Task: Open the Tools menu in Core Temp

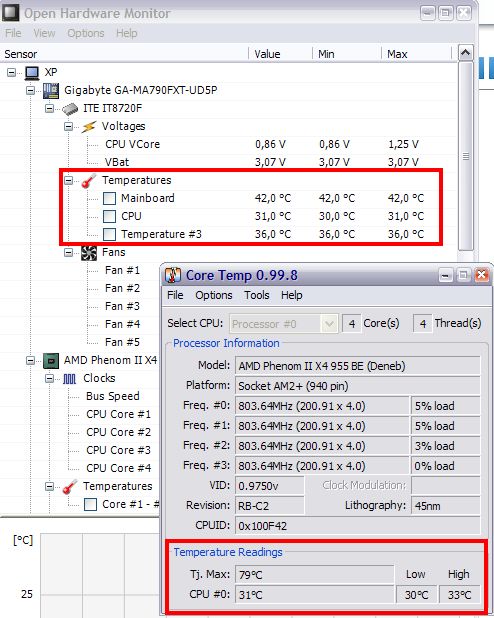Action: point(257,295)
